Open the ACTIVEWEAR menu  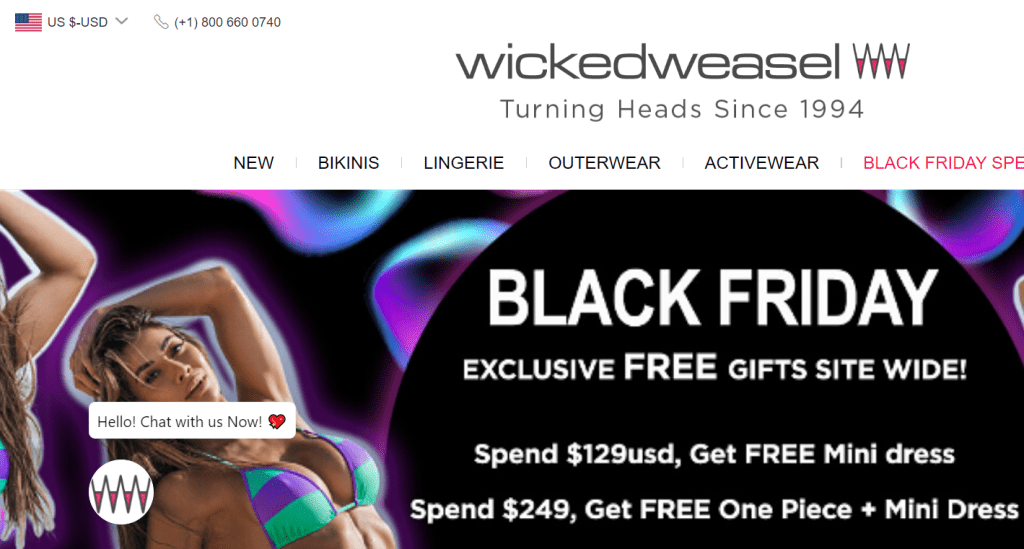tap(761, 163)
